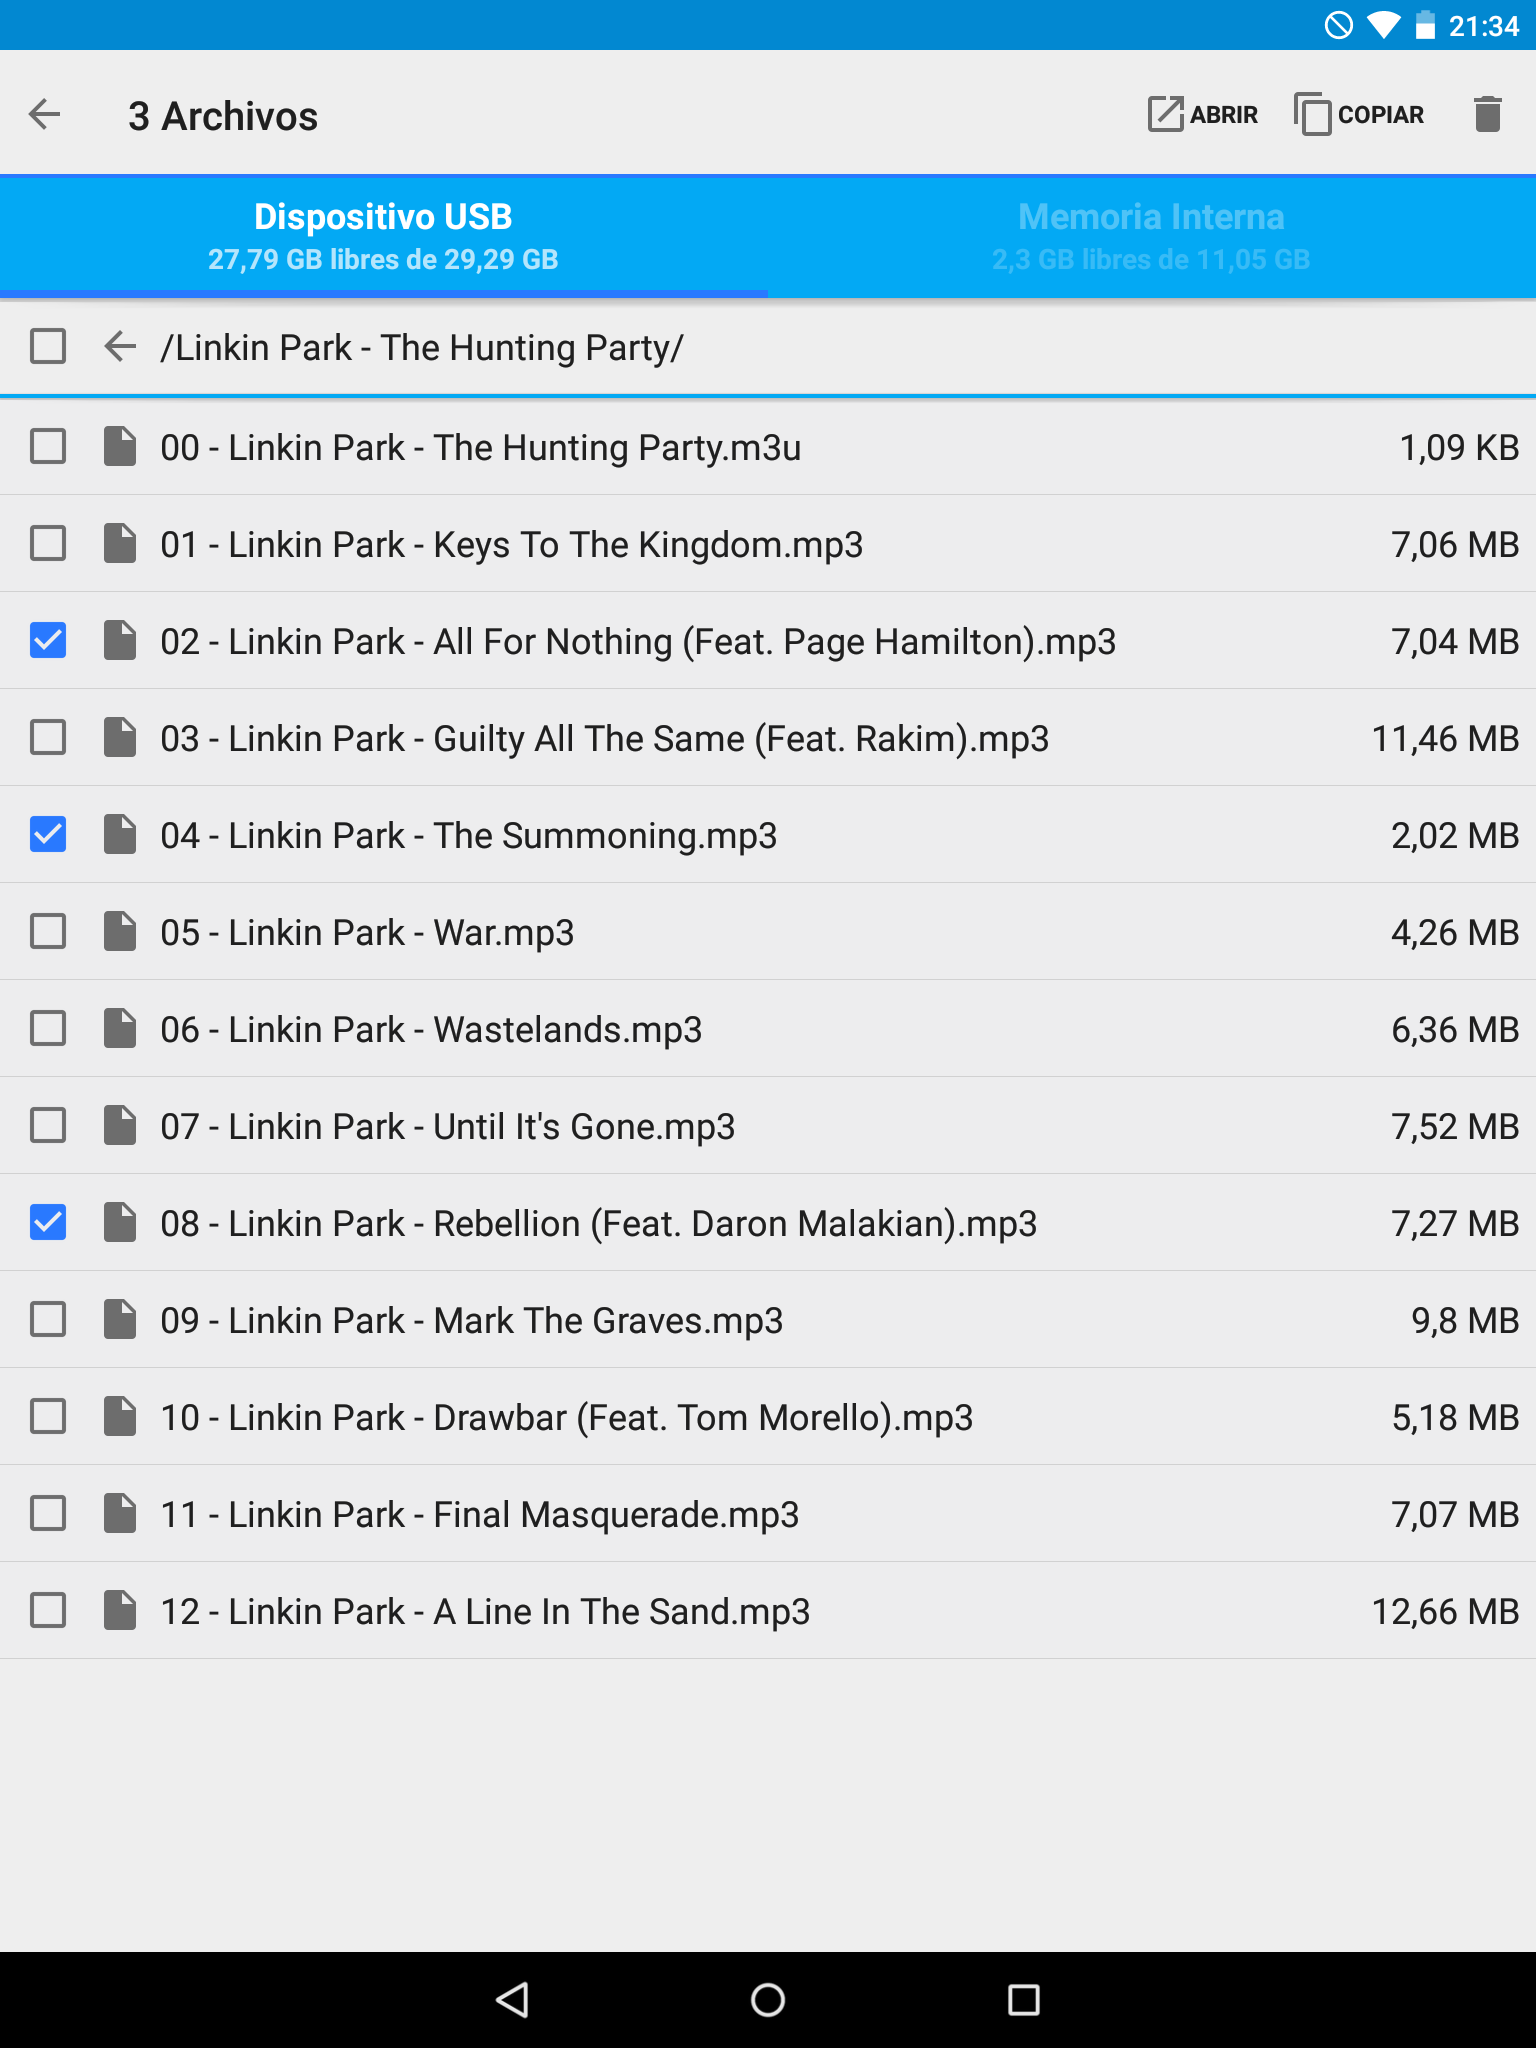The height and width of the screenshot is (2048, 1536).
Task: Check the box for Drawbar
Action: pyautogui.click(x=48, y=1417)
